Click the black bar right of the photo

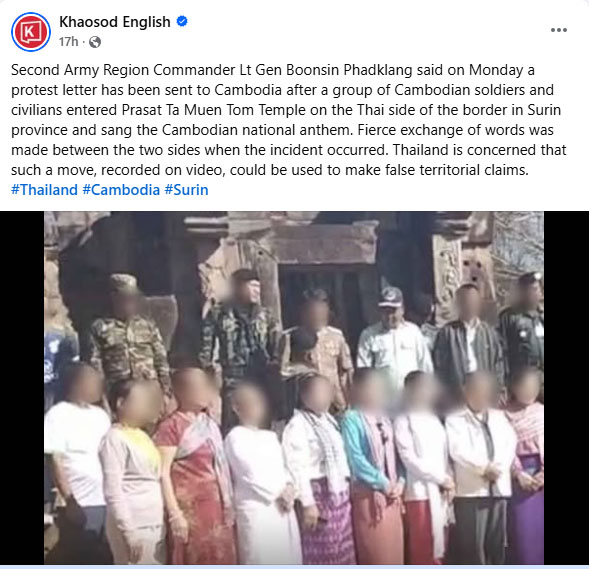point(566,388)
